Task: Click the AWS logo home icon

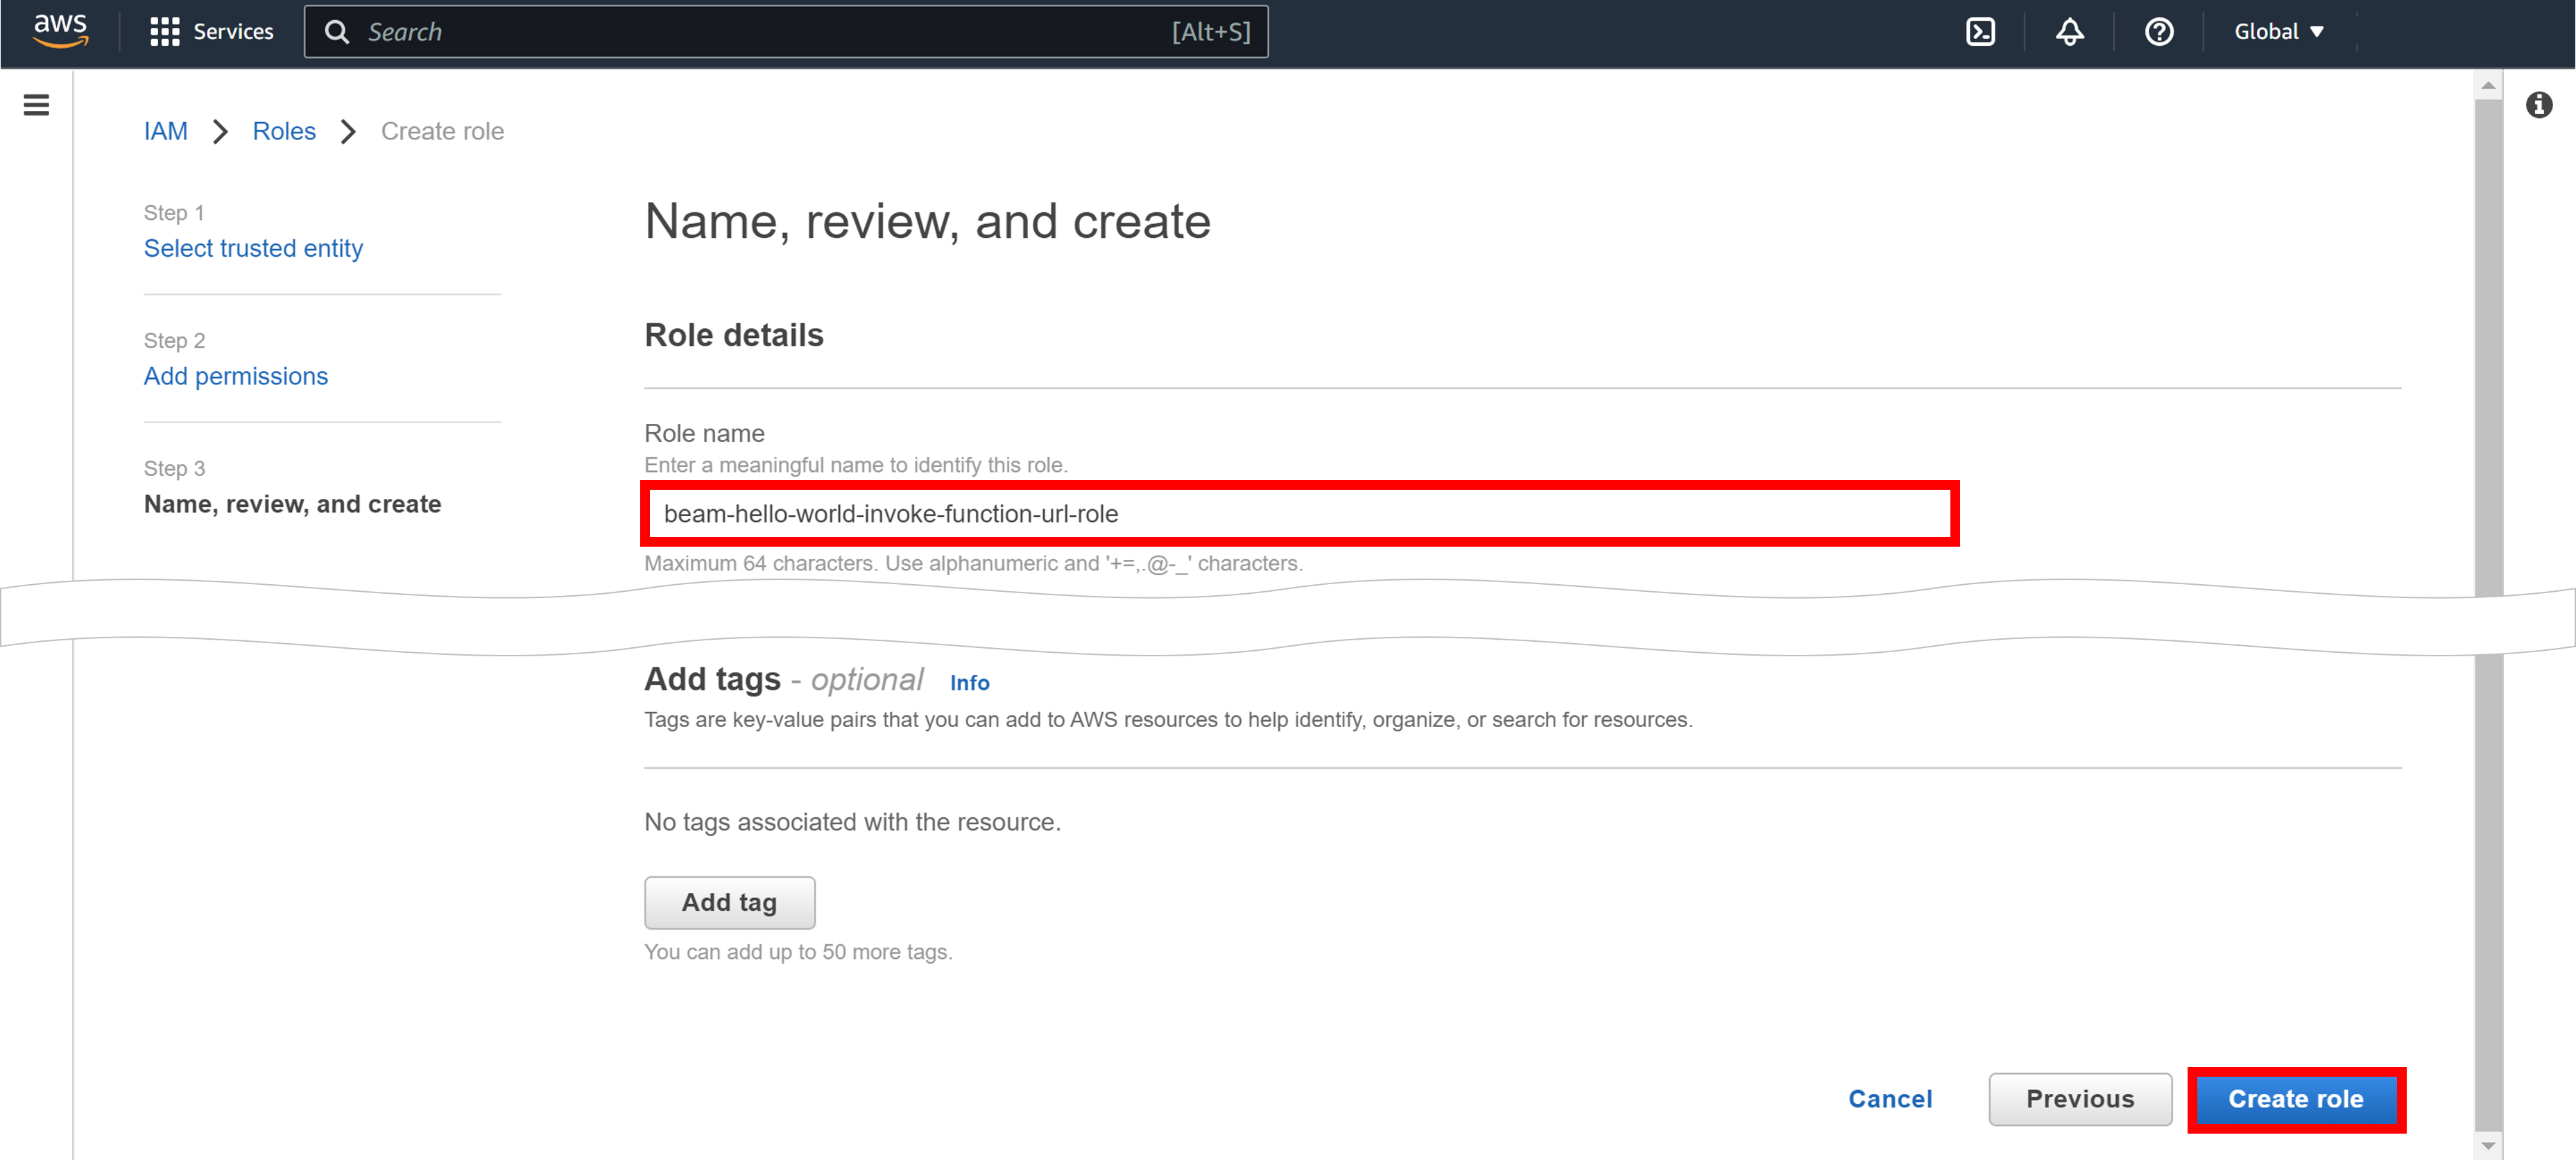Action: [60, 30]
